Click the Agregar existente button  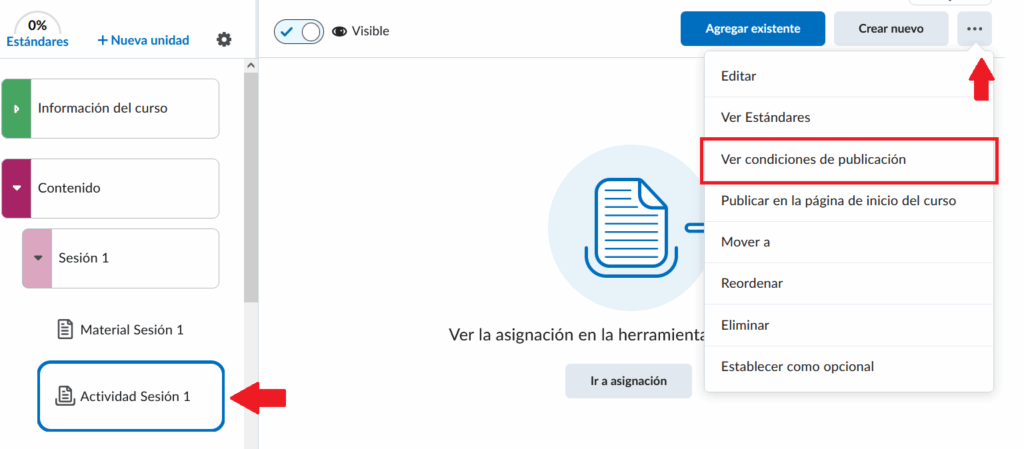click(752, 29)
